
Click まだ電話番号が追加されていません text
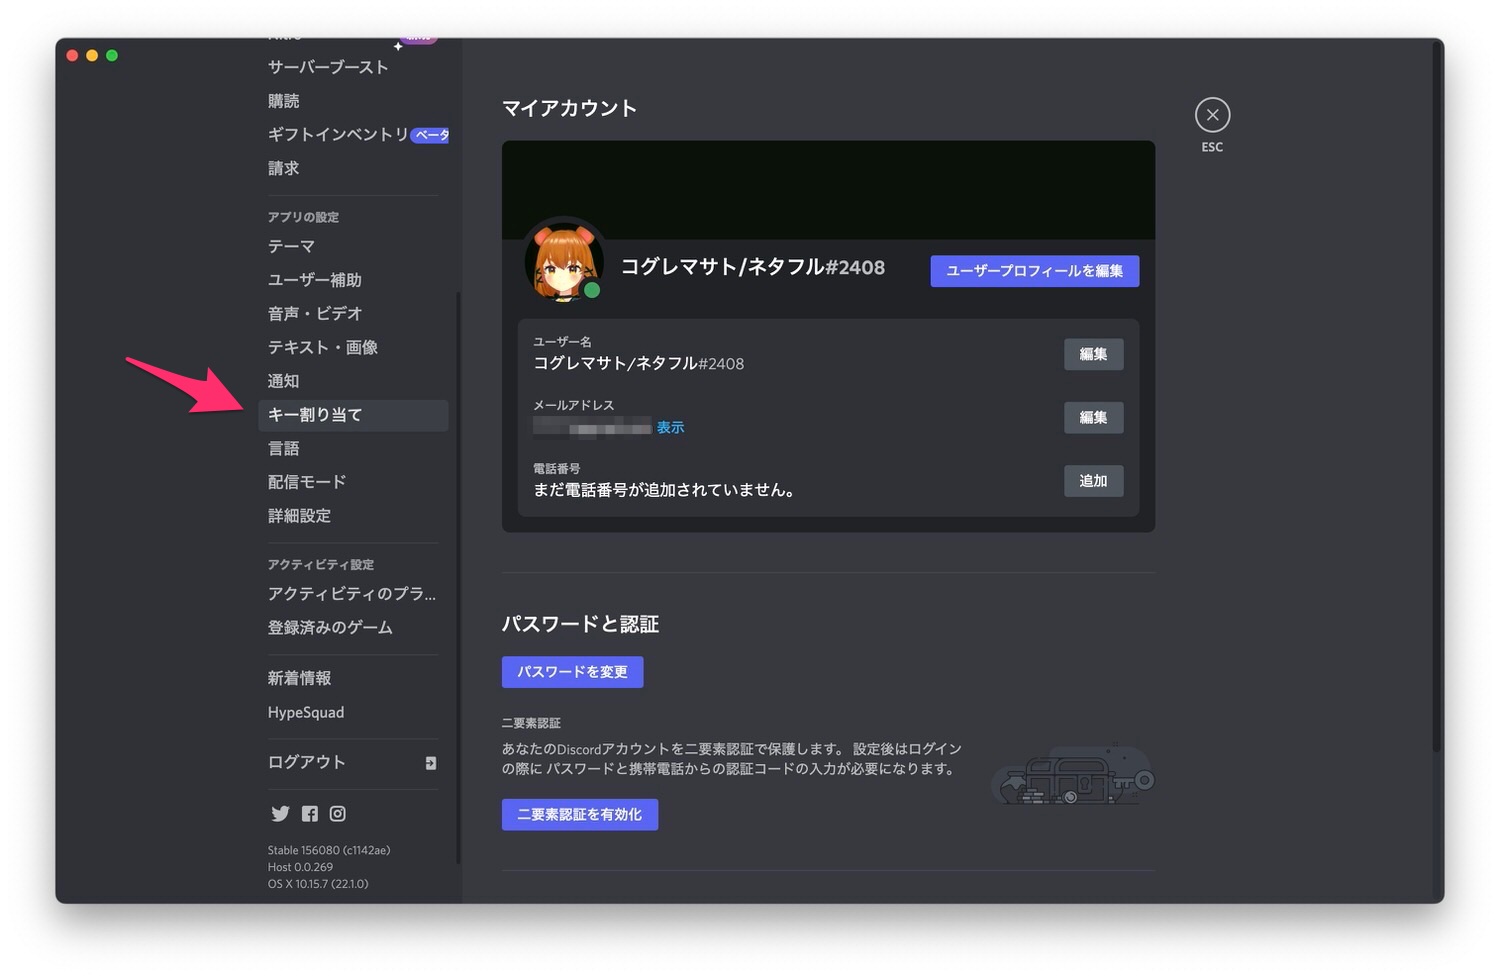point(664,491)
